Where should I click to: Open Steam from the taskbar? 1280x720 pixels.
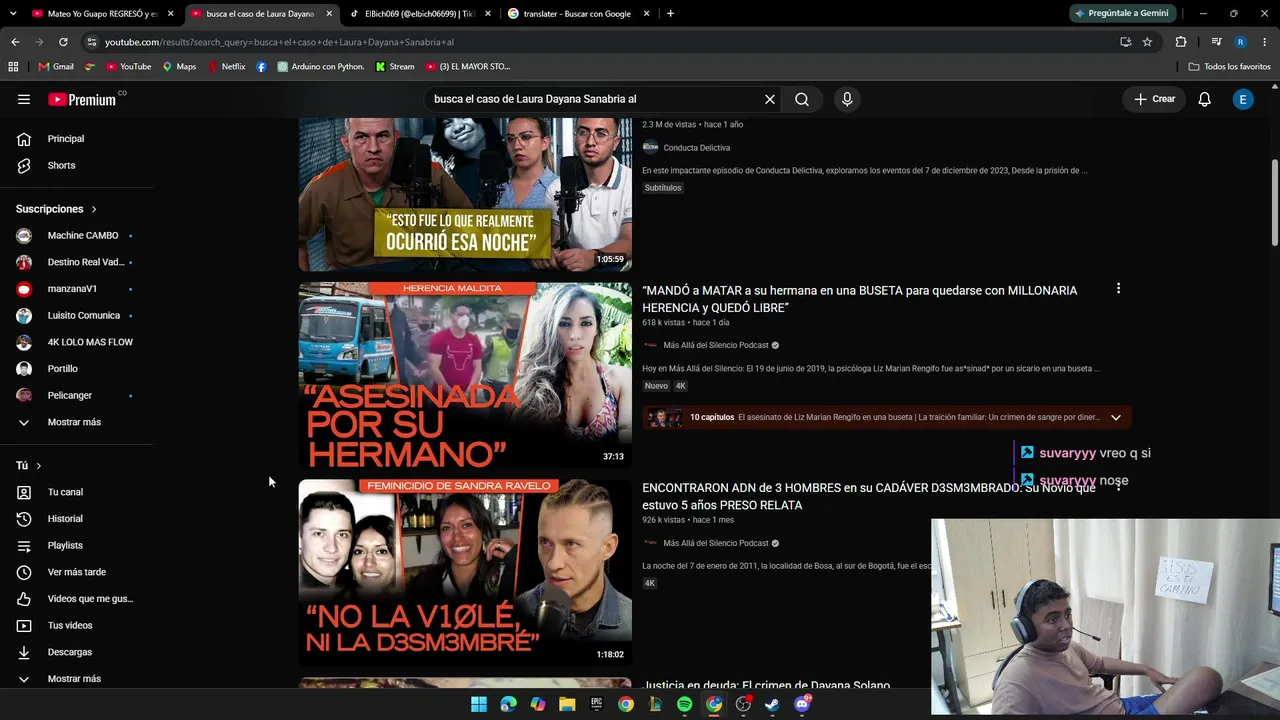[772, 704]
